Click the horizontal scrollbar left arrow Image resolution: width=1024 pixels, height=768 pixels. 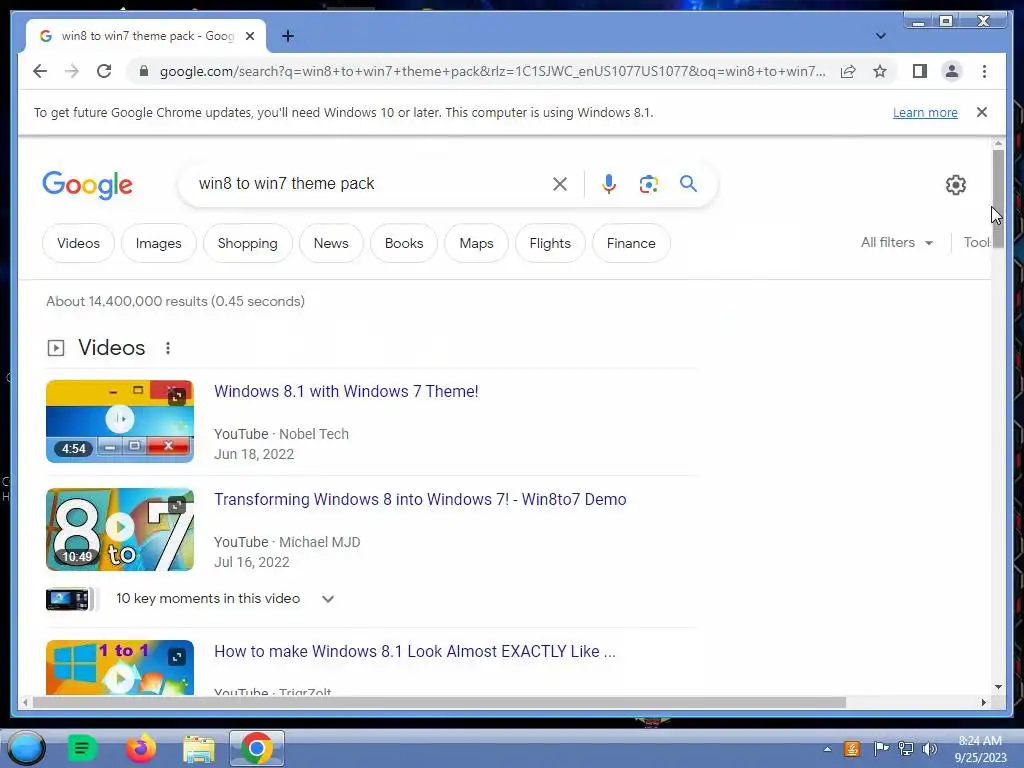pyautogui.click(x=25, y=703)
